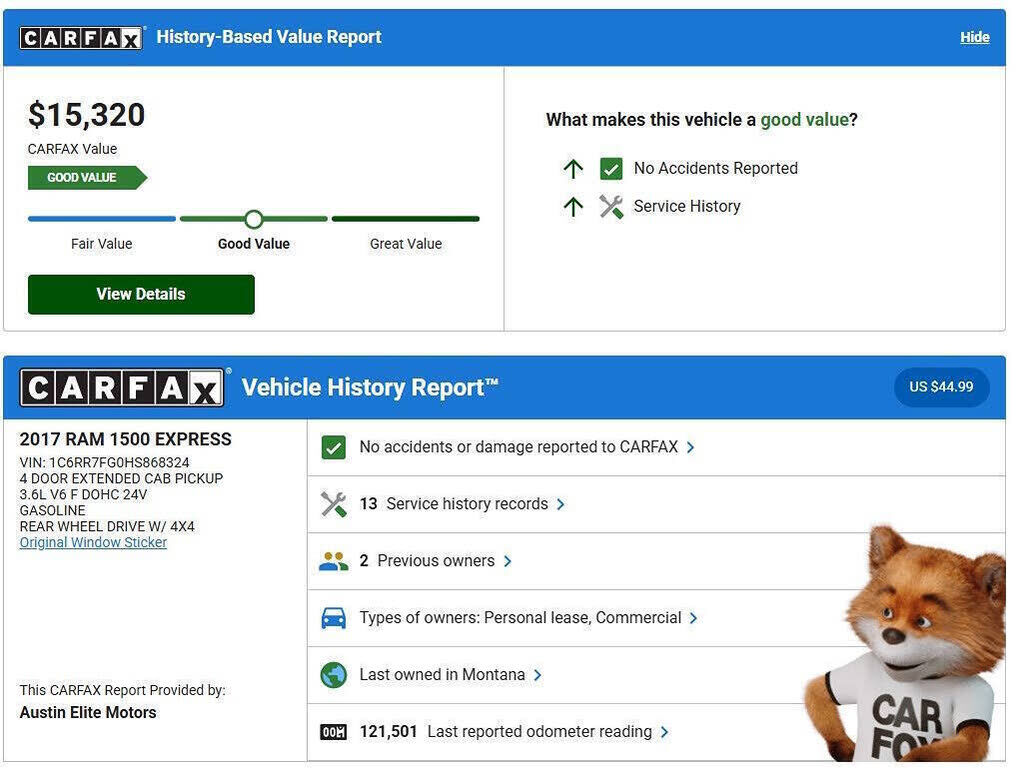Click the odometer reading icon
Image resolution: width=1017 pixels, height=768 pixels.
point(333,732)
